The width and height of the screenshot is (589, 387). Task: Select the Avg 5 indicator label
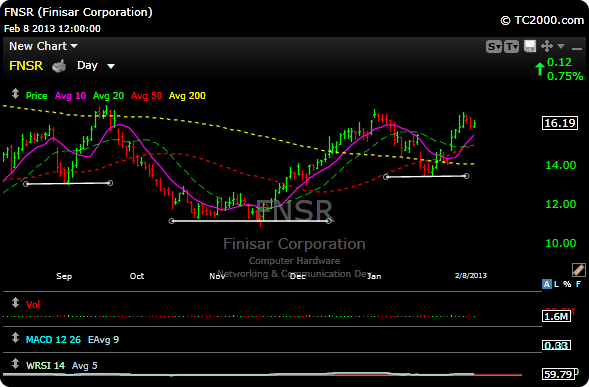(85, 366)
